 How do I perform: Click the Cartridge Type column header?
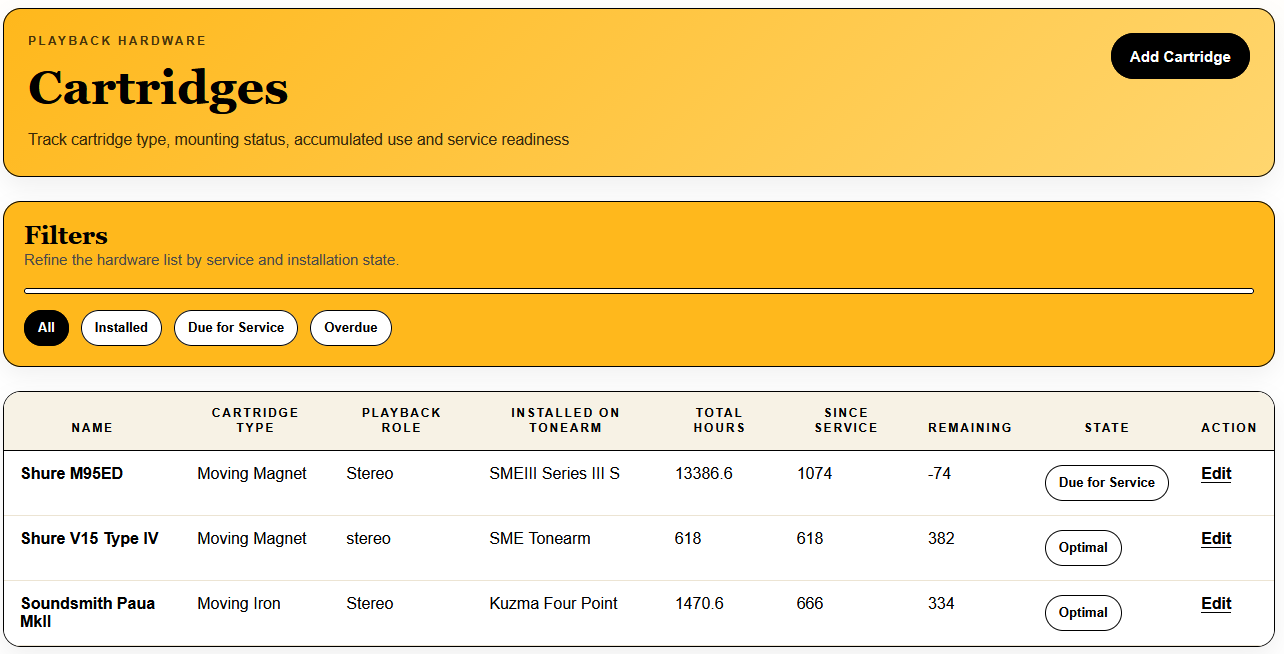[255, 420]
